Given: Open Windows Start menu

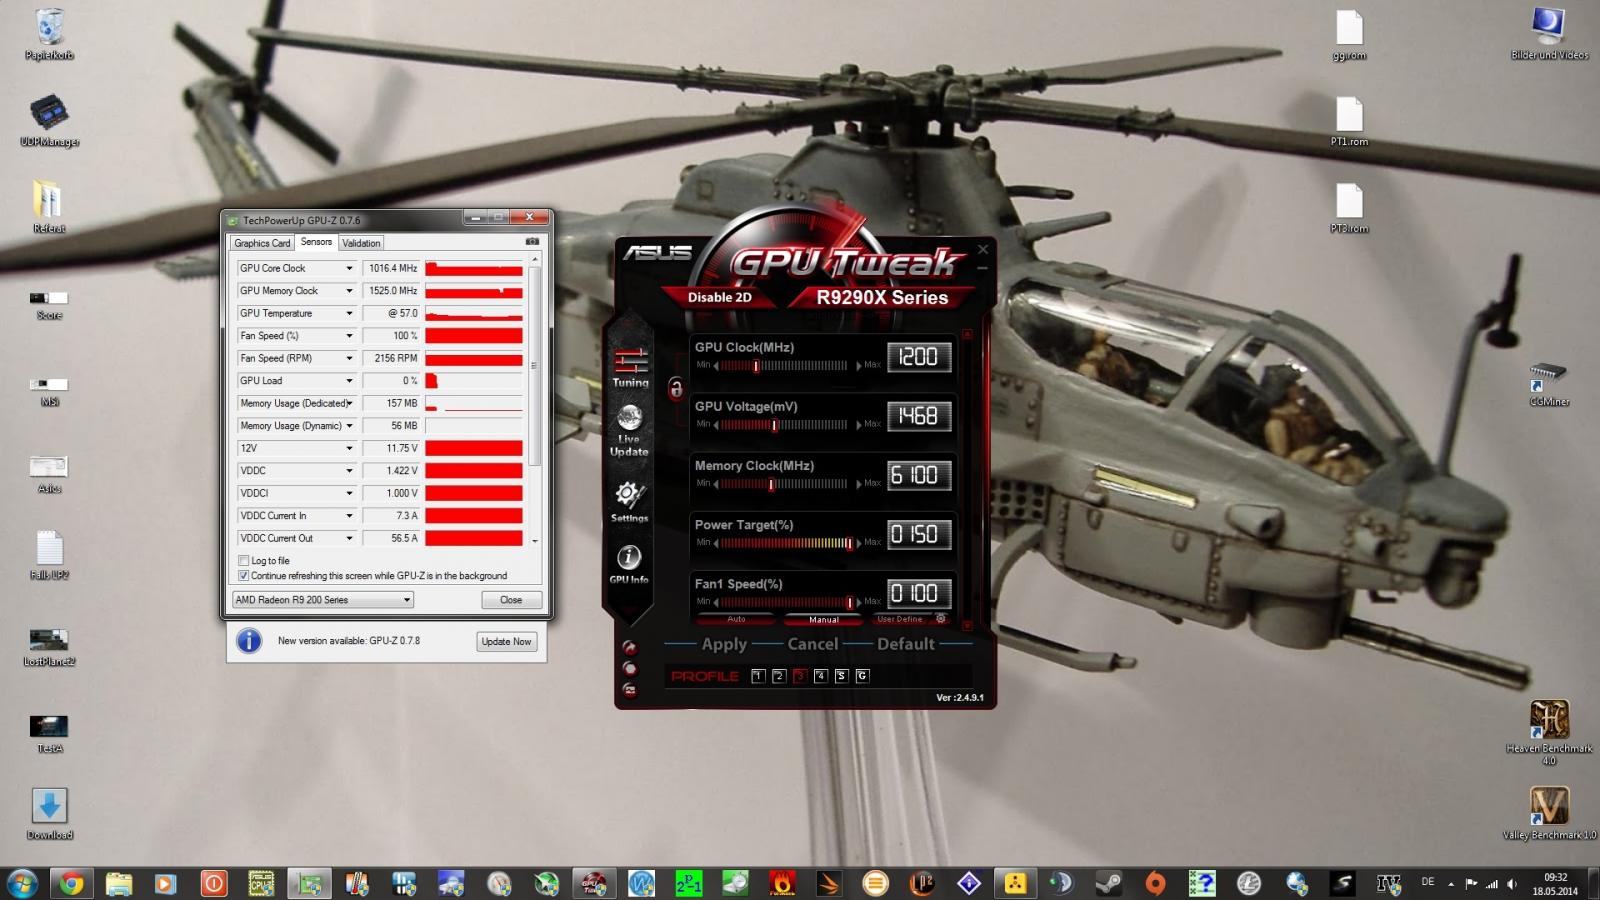Looking at the screenshot, I should click(x=22, y=883).
